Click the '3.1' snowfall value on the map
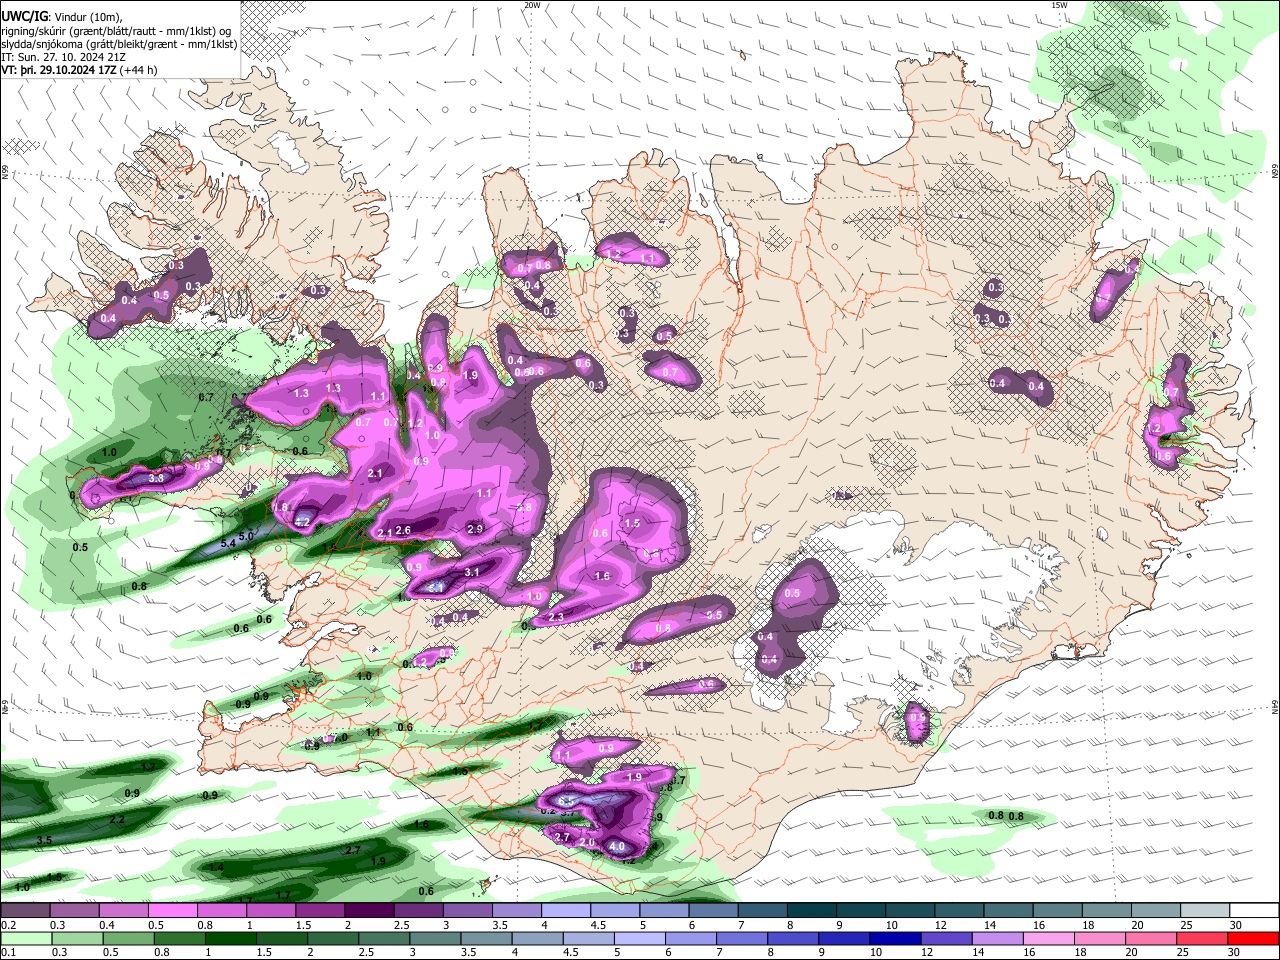This screenshot has height=960, width=1280. 473,572
